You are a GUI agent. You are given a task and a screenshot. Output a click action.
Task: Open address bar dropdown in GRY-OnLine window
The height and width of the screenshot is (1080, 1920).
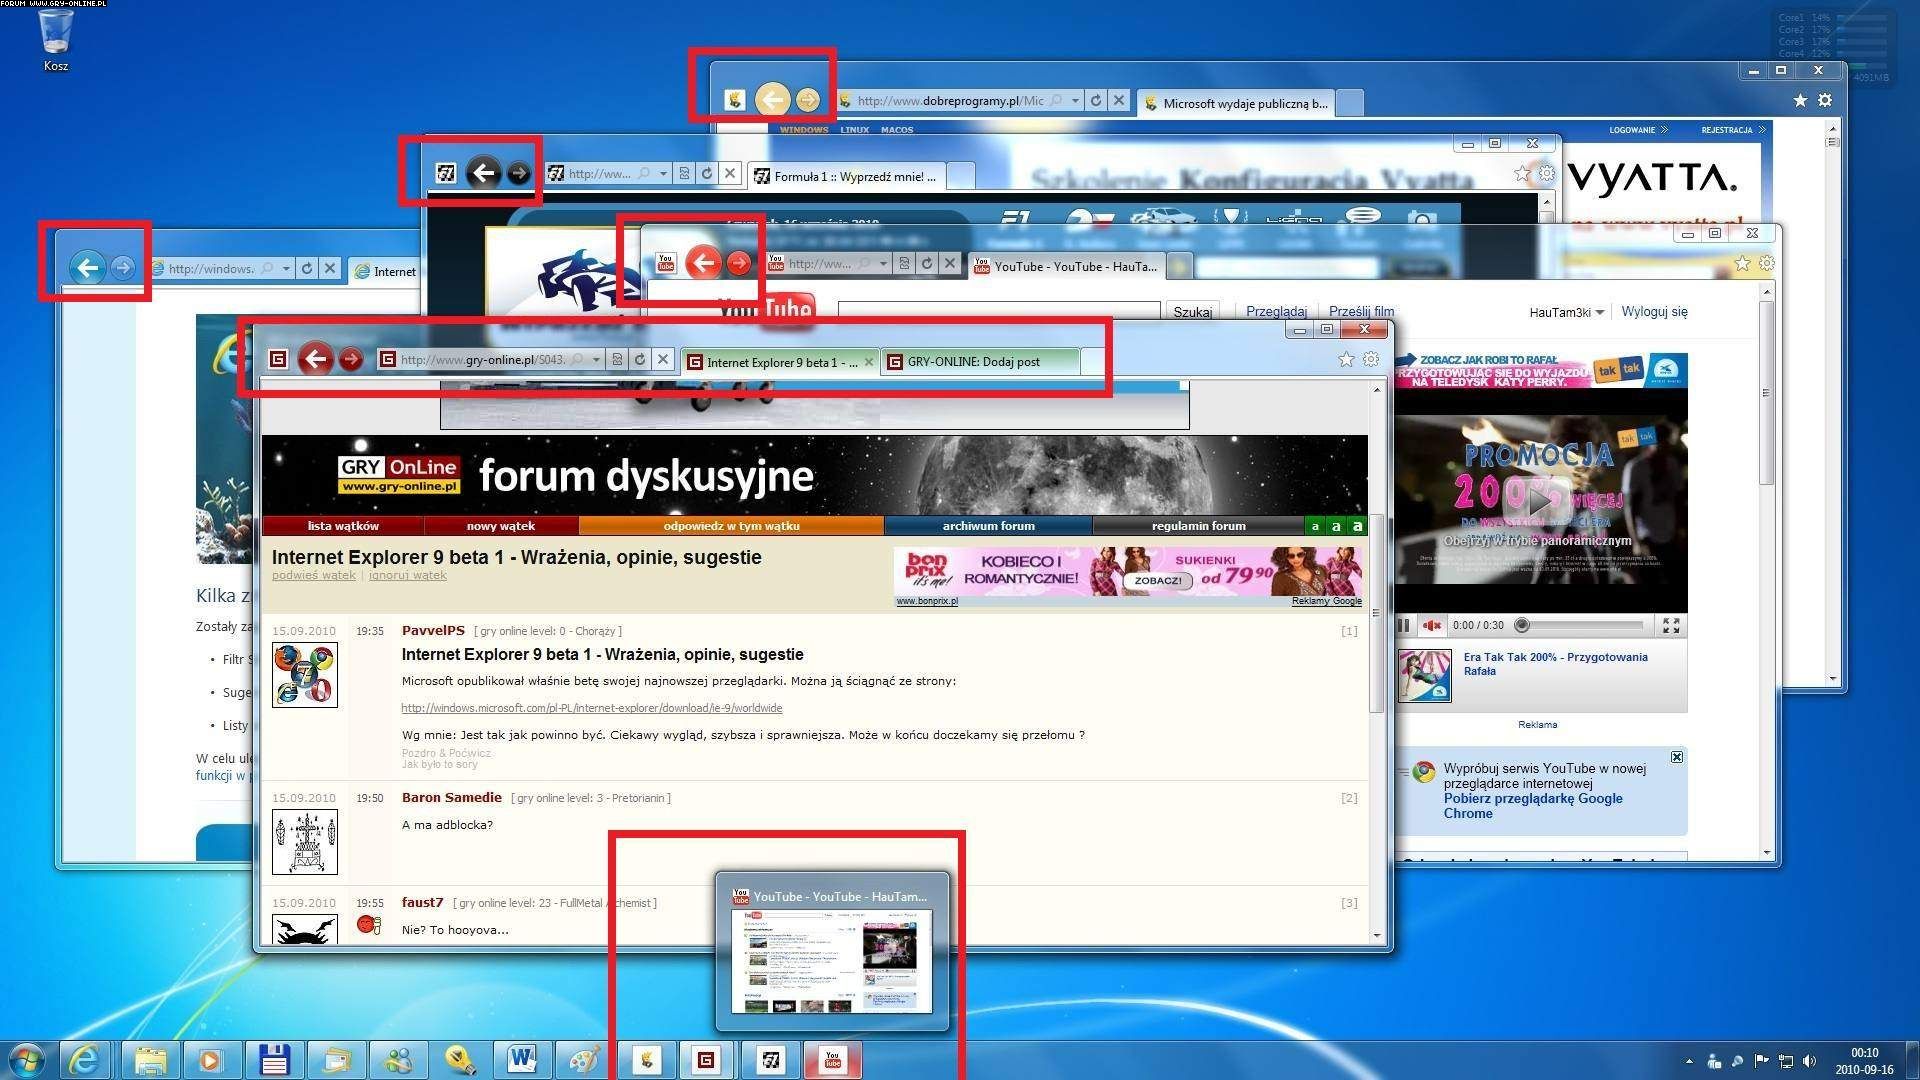click(x=596, y=360)
